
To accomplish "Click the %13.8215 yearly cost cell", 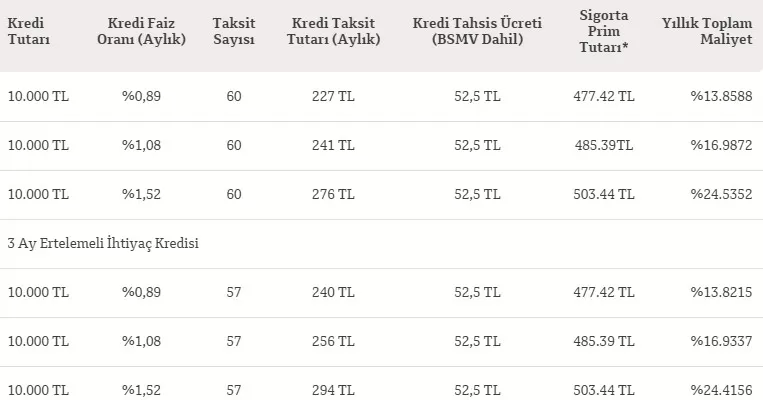I will pos(720,293).
